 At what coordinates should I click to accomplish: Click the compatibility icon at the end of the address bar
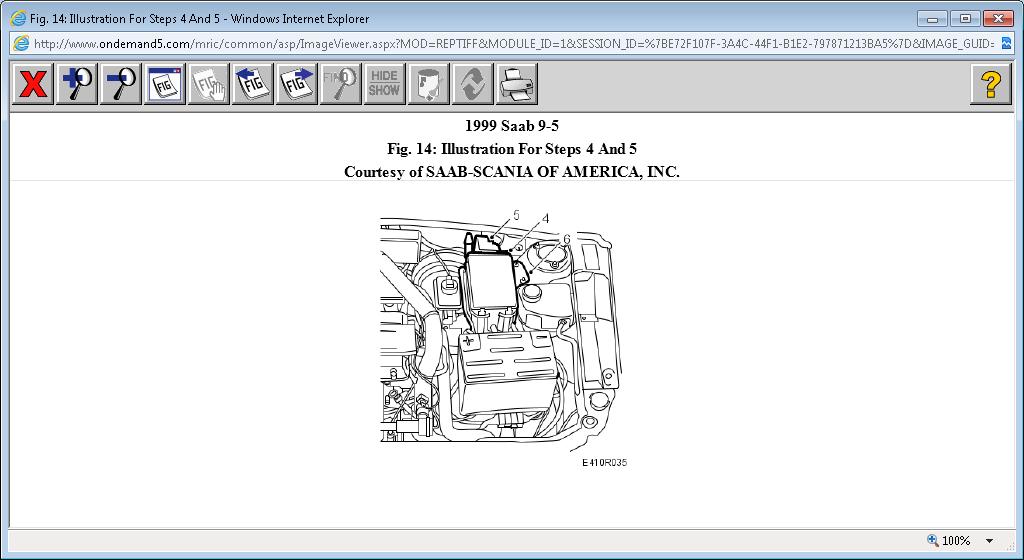pyautogui.click(x=1006, y=44)
